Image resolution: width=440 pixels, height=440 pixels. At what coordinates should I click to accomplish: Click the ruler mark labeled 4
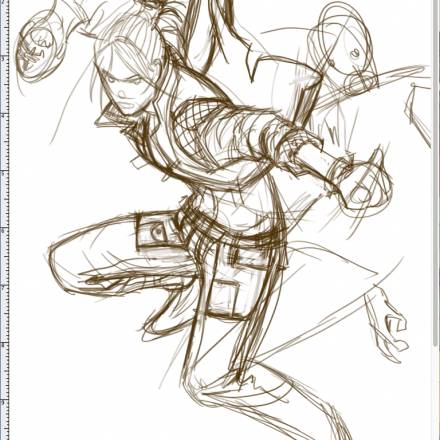tap(3, 116)
